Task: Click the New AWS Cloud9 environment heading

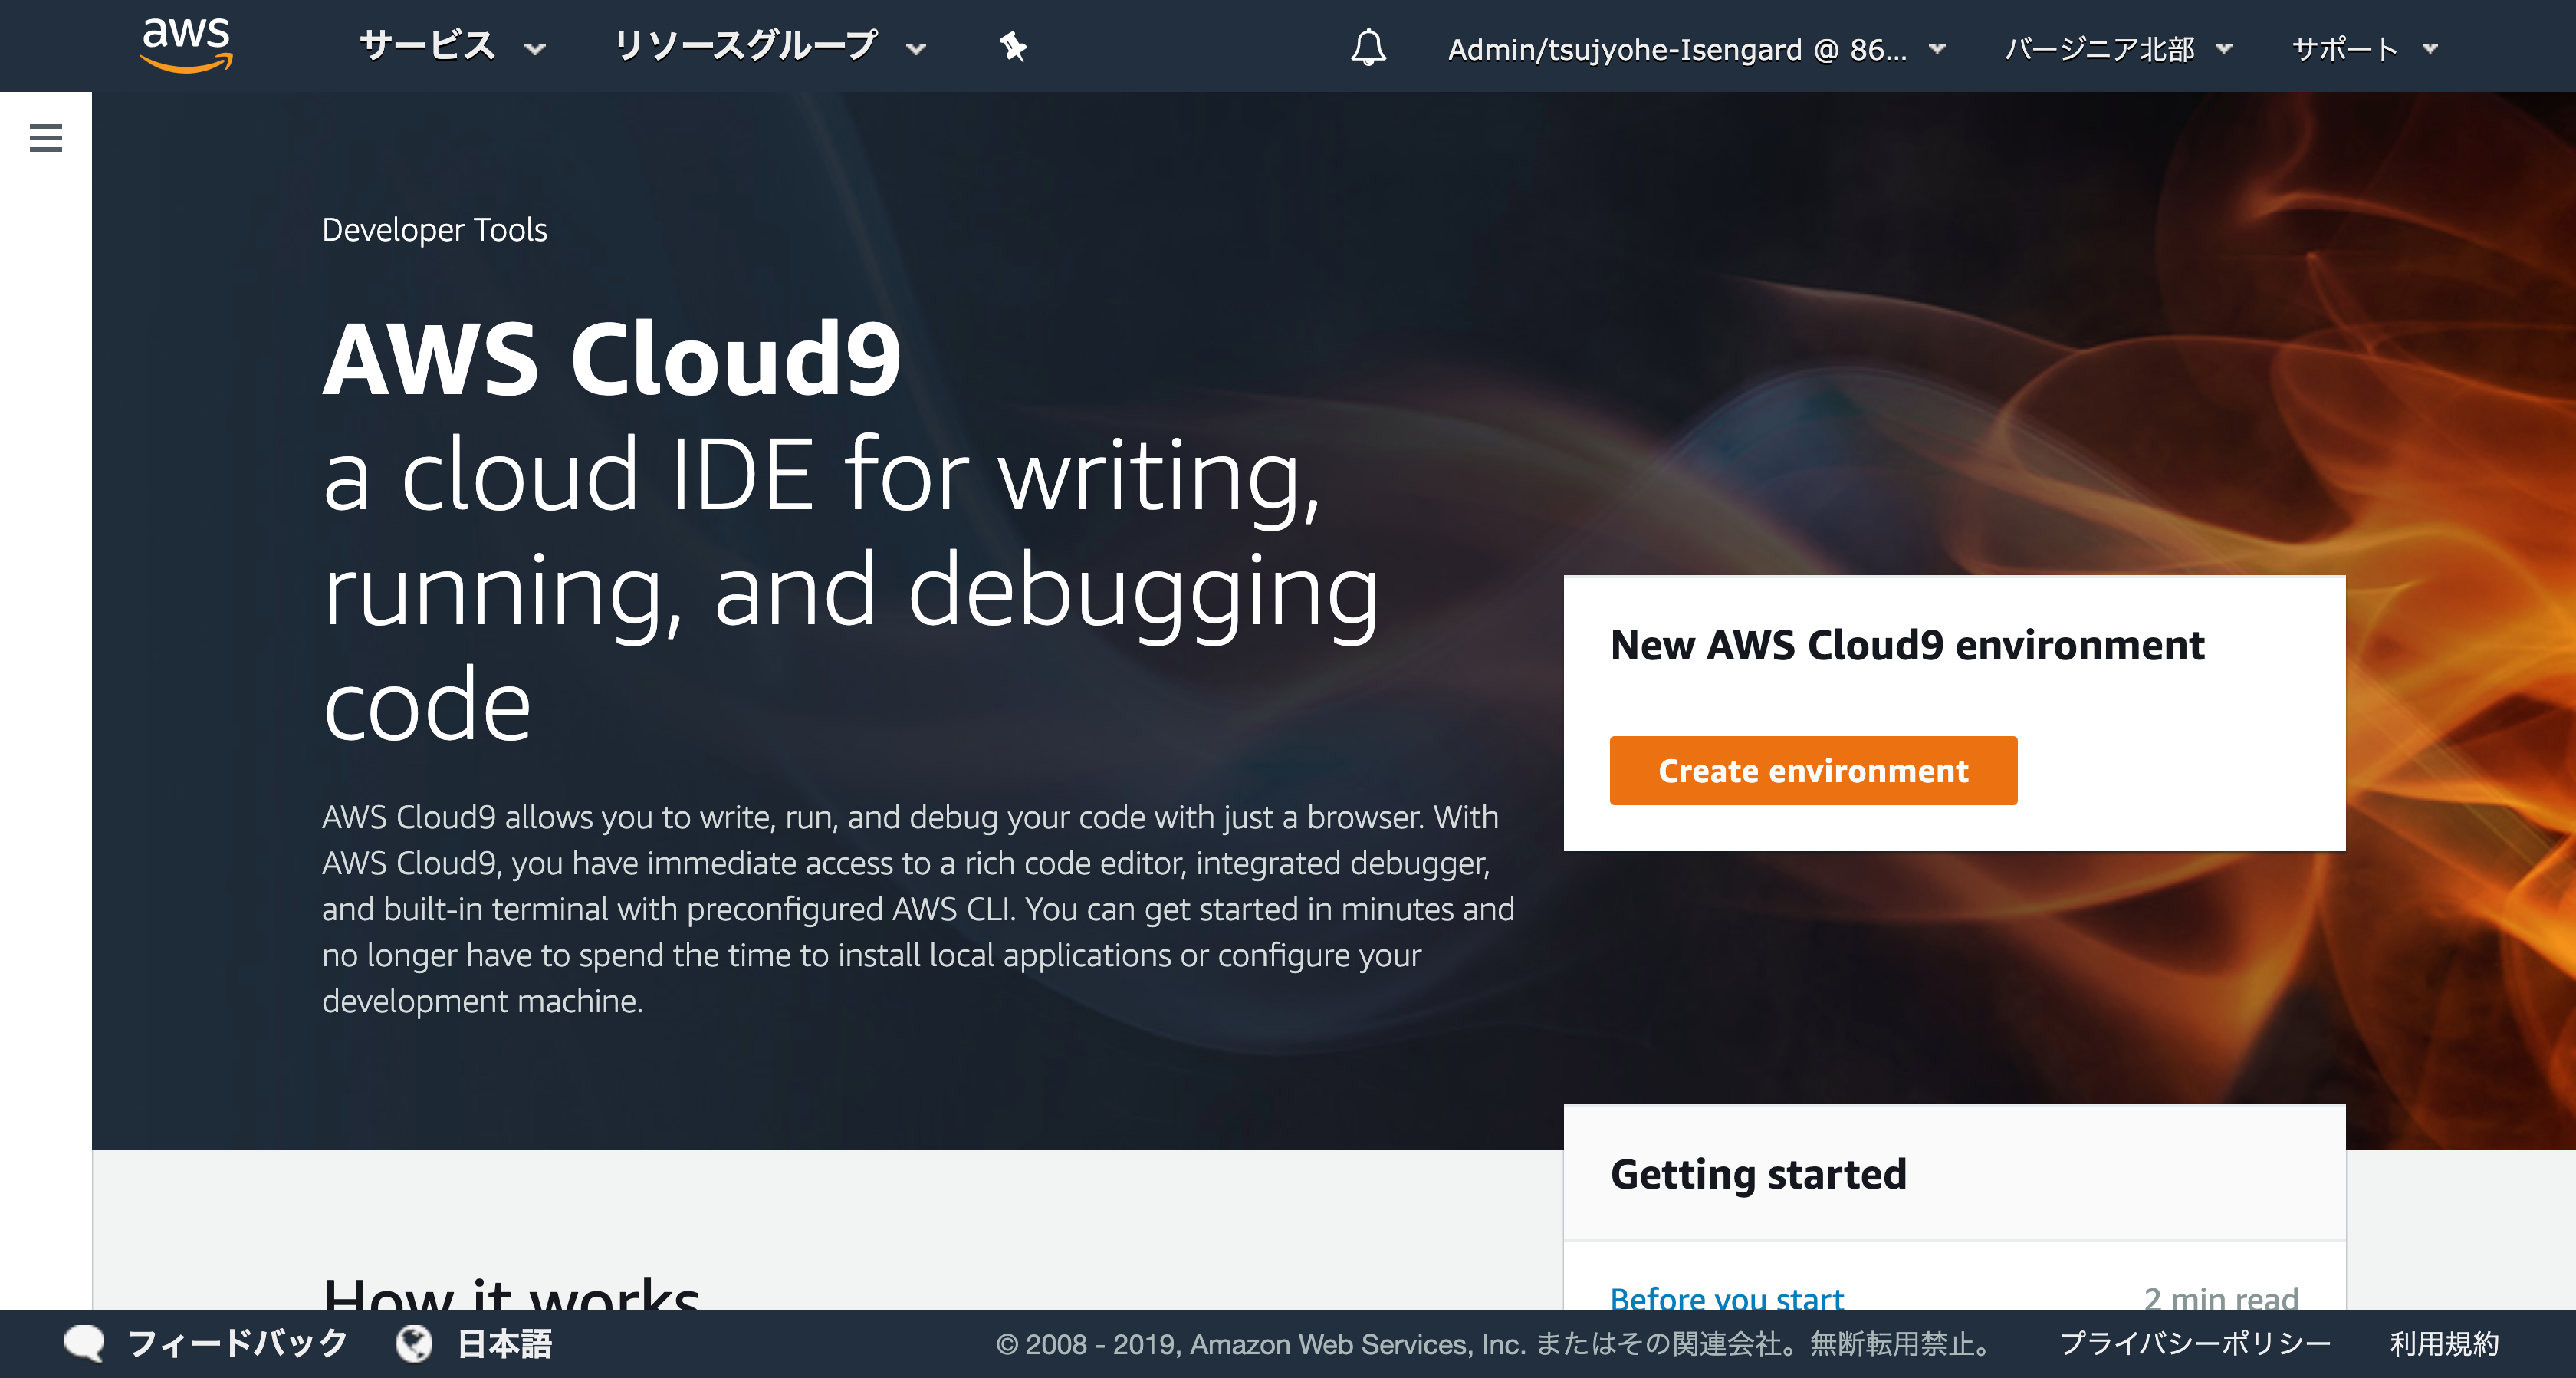Action: pos(1907,645)
